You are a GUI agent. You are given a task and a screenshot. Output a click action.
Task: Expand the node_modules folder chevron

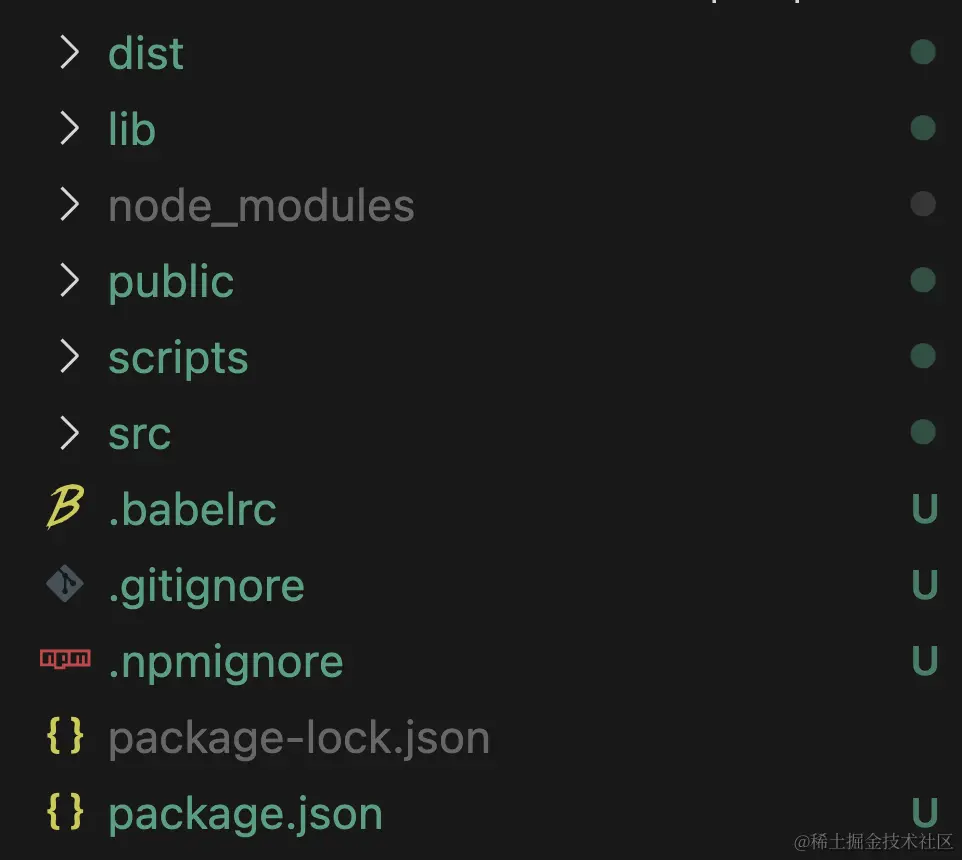[x=68, y=204]
